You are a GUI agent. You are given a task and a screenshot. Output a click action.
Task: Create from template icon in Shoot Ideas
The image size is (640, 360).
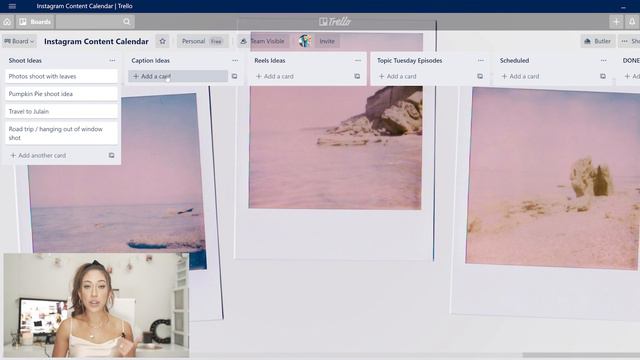point(111,156)
